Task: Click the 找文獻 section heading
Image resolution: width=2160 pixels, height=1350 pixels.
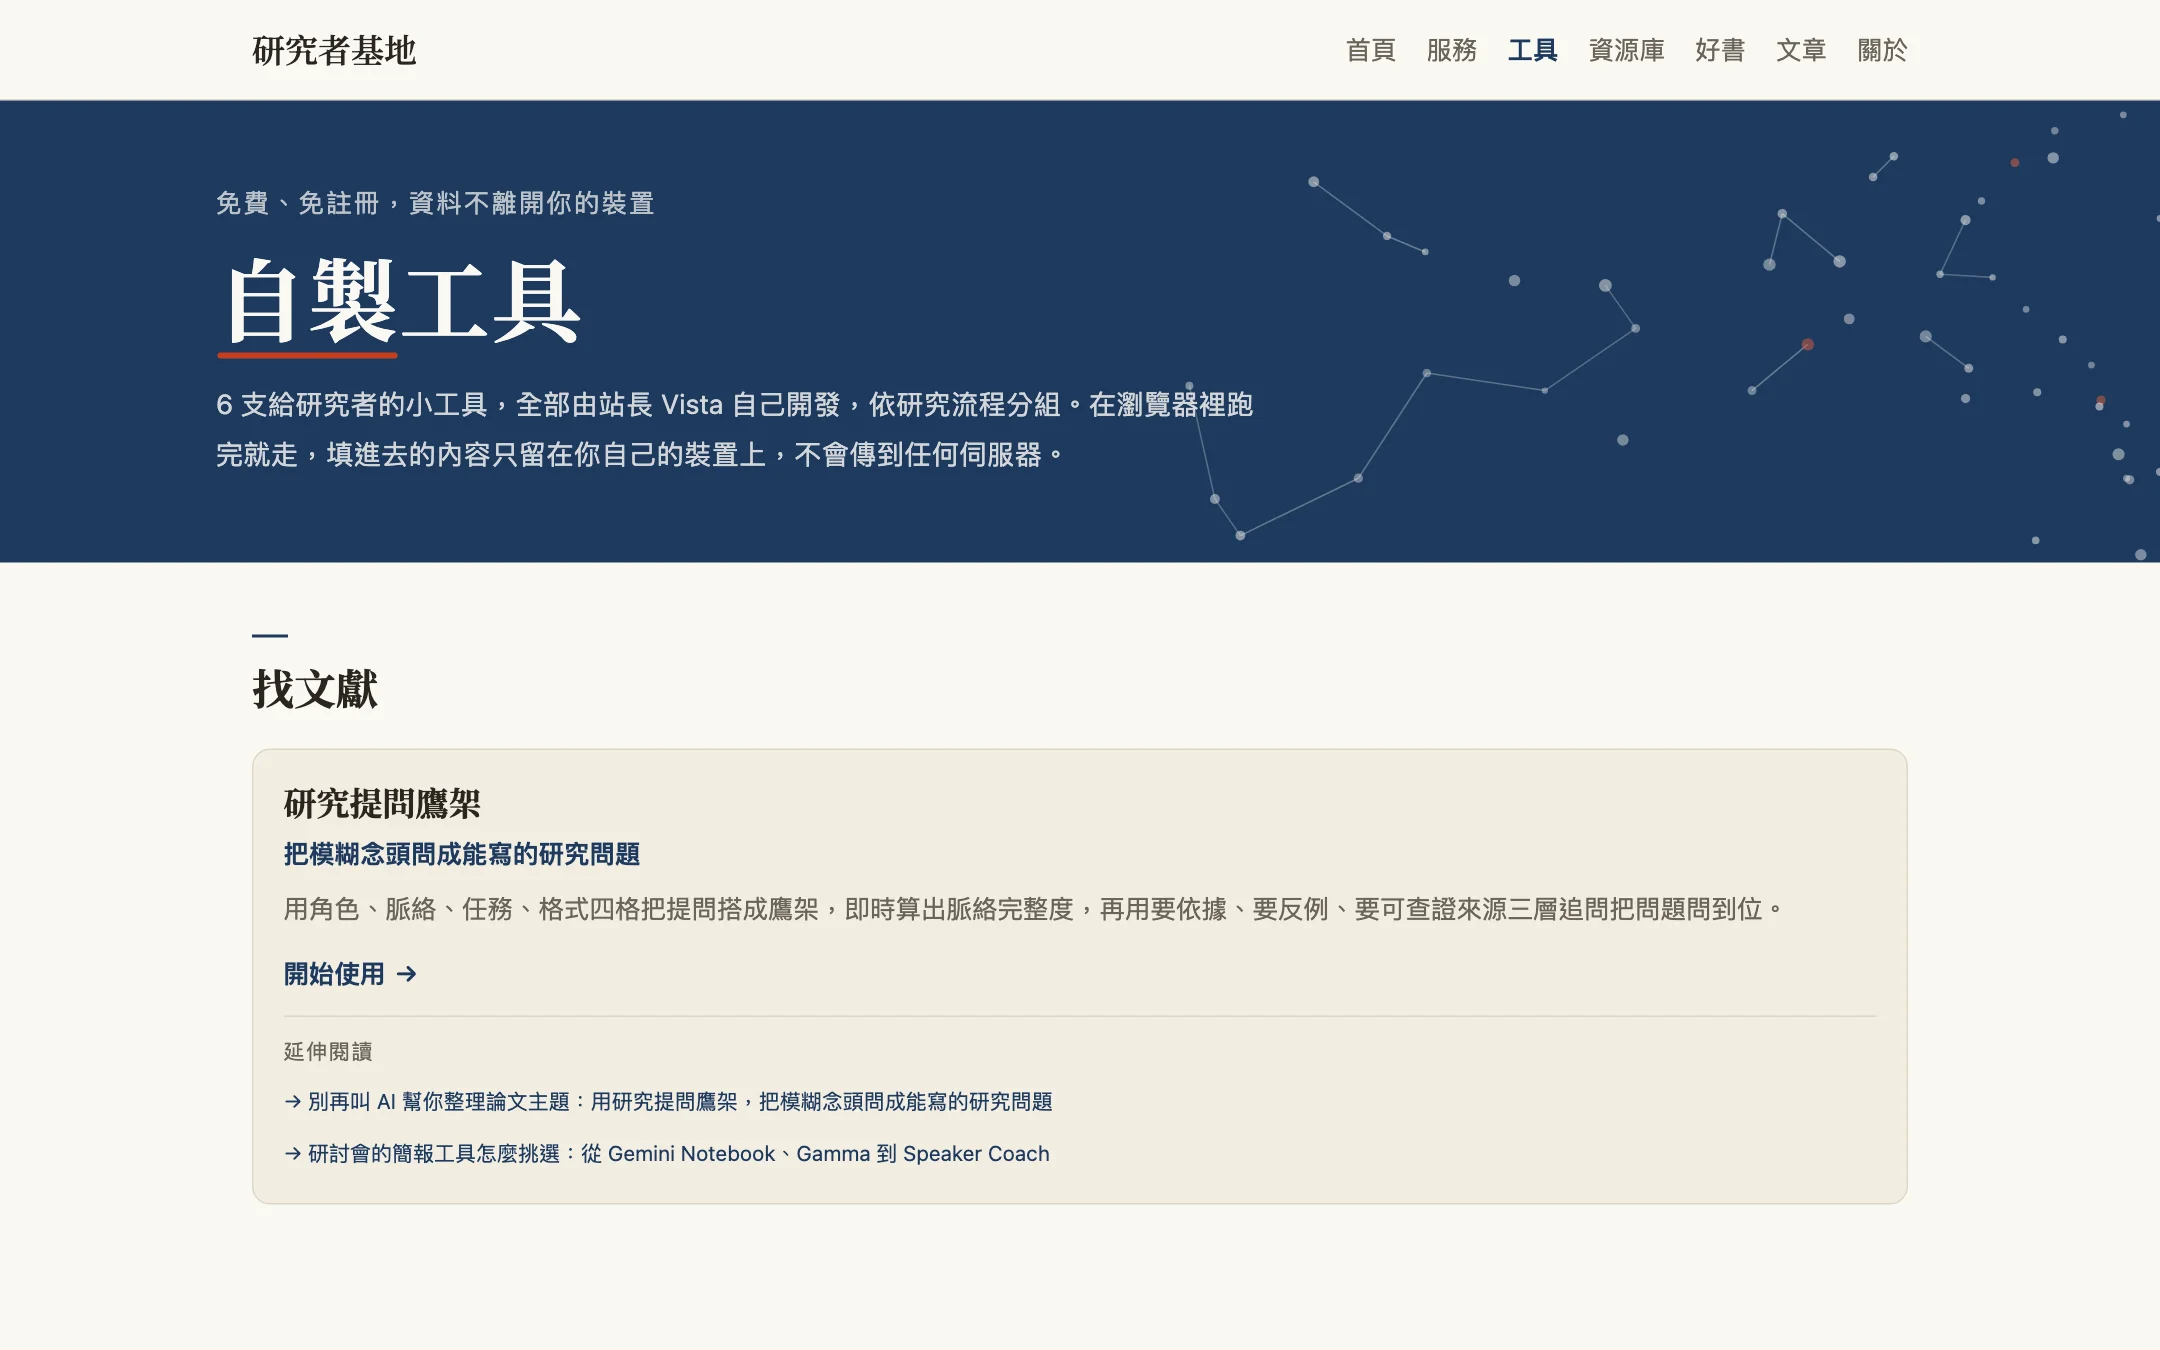Action: click(x=315, y=689)
